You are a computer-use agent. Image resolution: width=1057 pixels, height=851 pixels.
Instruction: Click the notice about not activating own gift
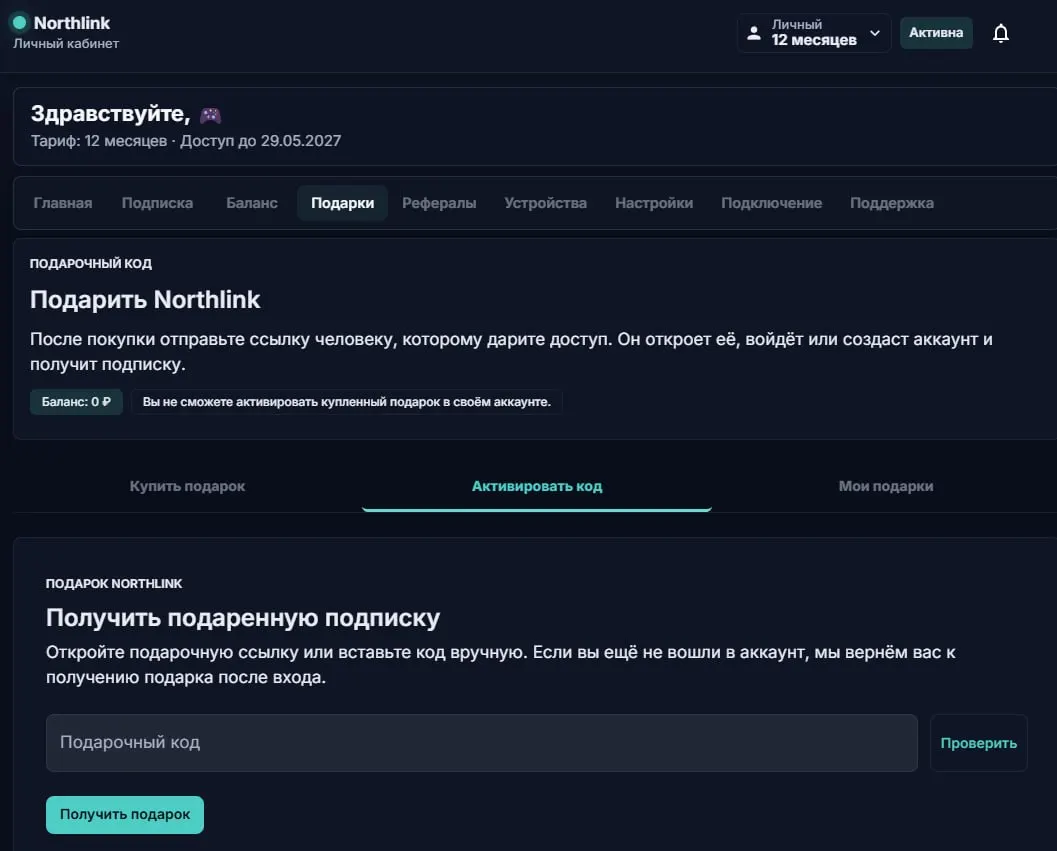(x=346, y=402)
